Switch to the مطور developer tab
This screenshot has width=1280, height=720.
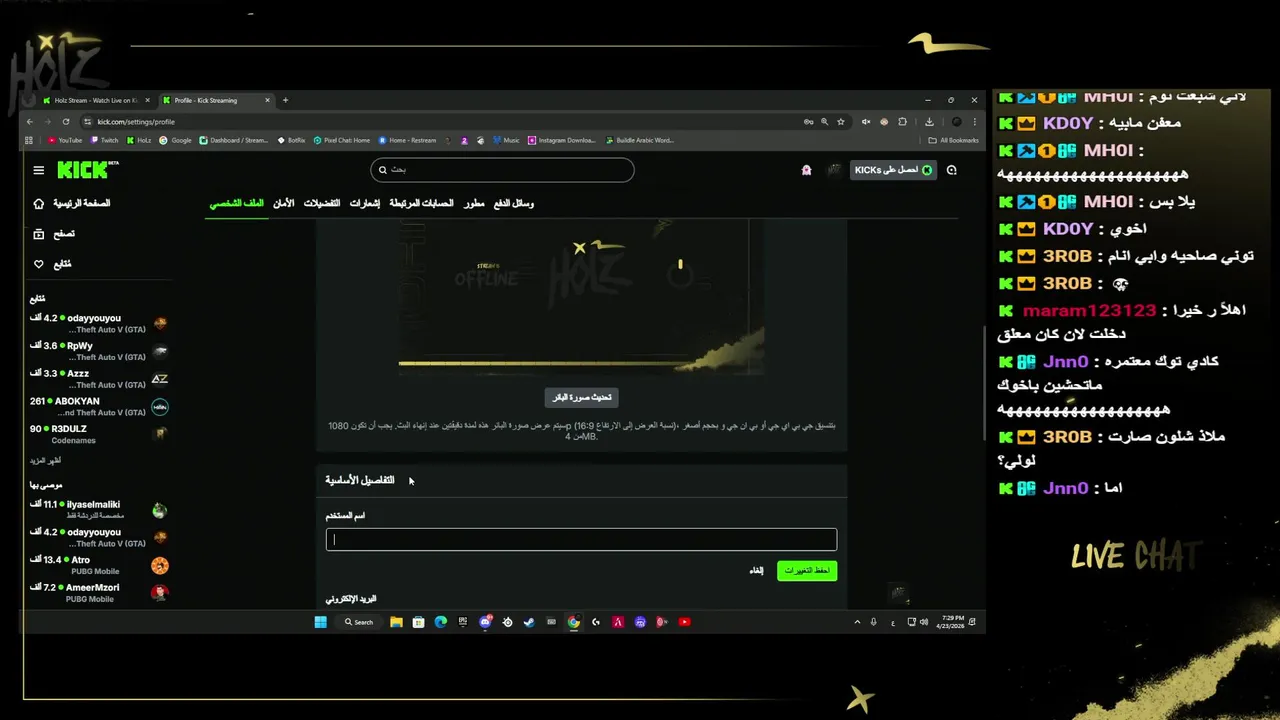[474, 203]
